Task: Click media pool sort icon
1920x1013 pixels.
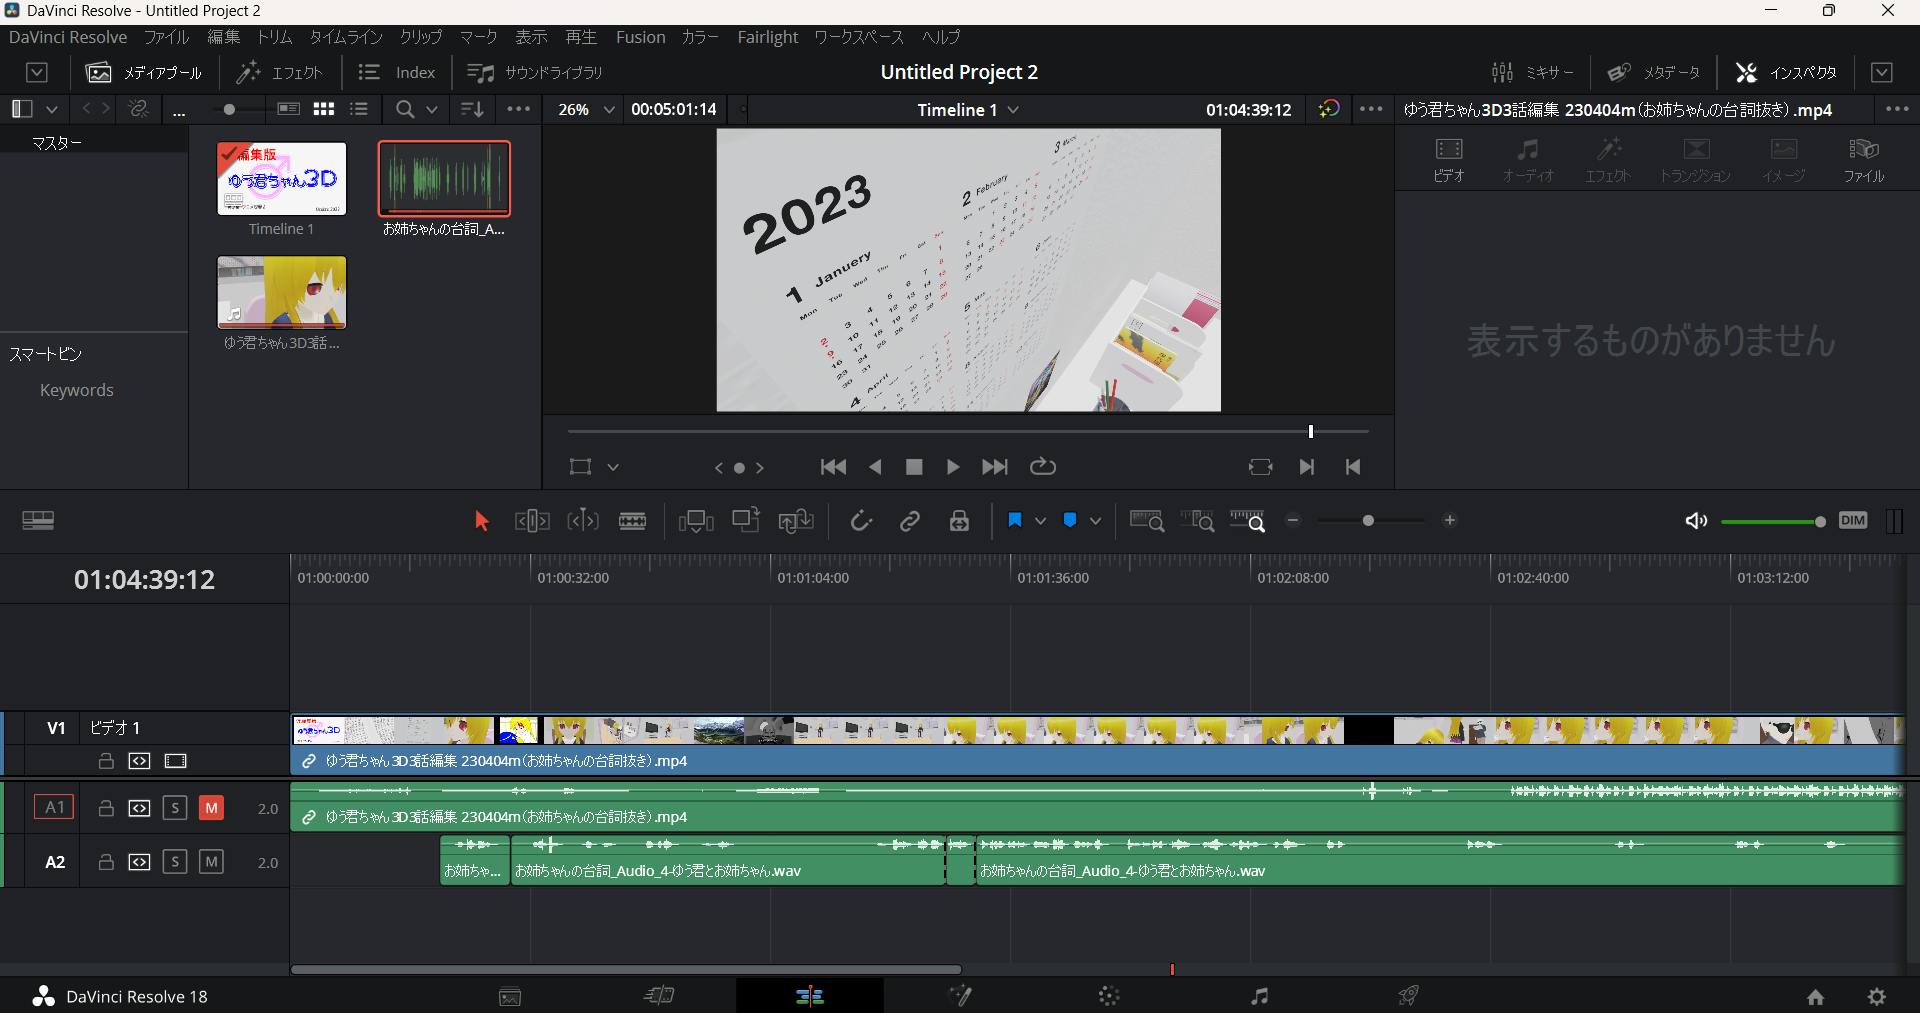Action: (x=472, y=109)
